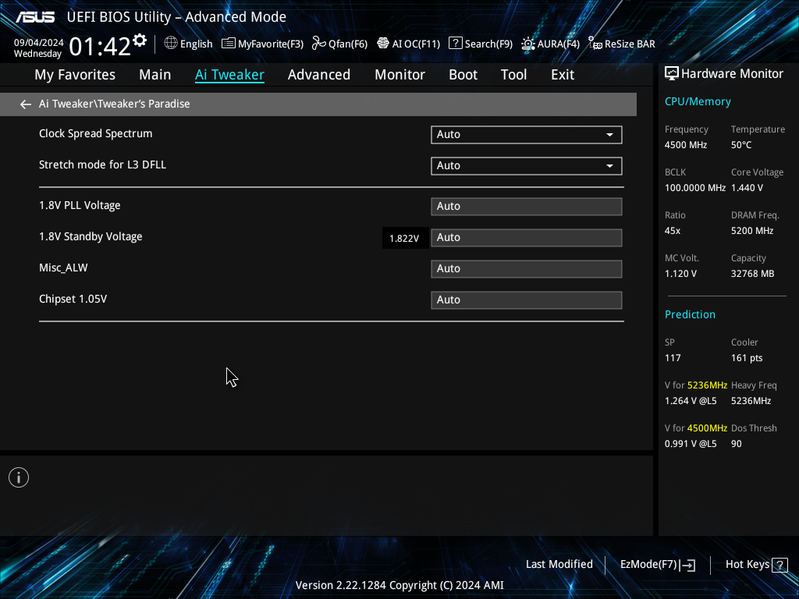Viewport: 799px width, 599px height.
Task: Click the info circle icon
Action: pyautogui.click(x=19, y=478)
